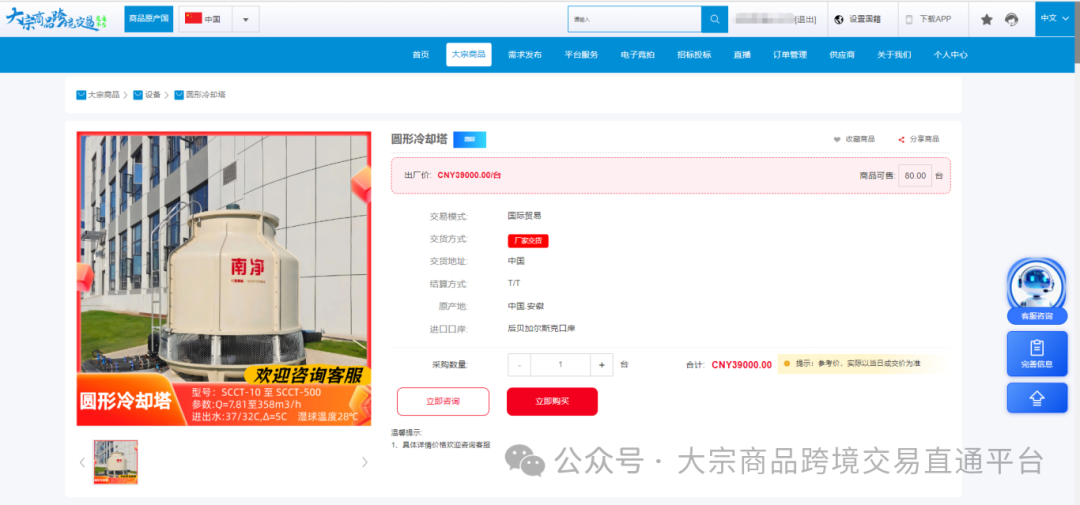Image resolution: width=1080 pixels, height=505 pixels.
Task: Go to 订单管理 in navigation bar
Action: coord(790,55)
